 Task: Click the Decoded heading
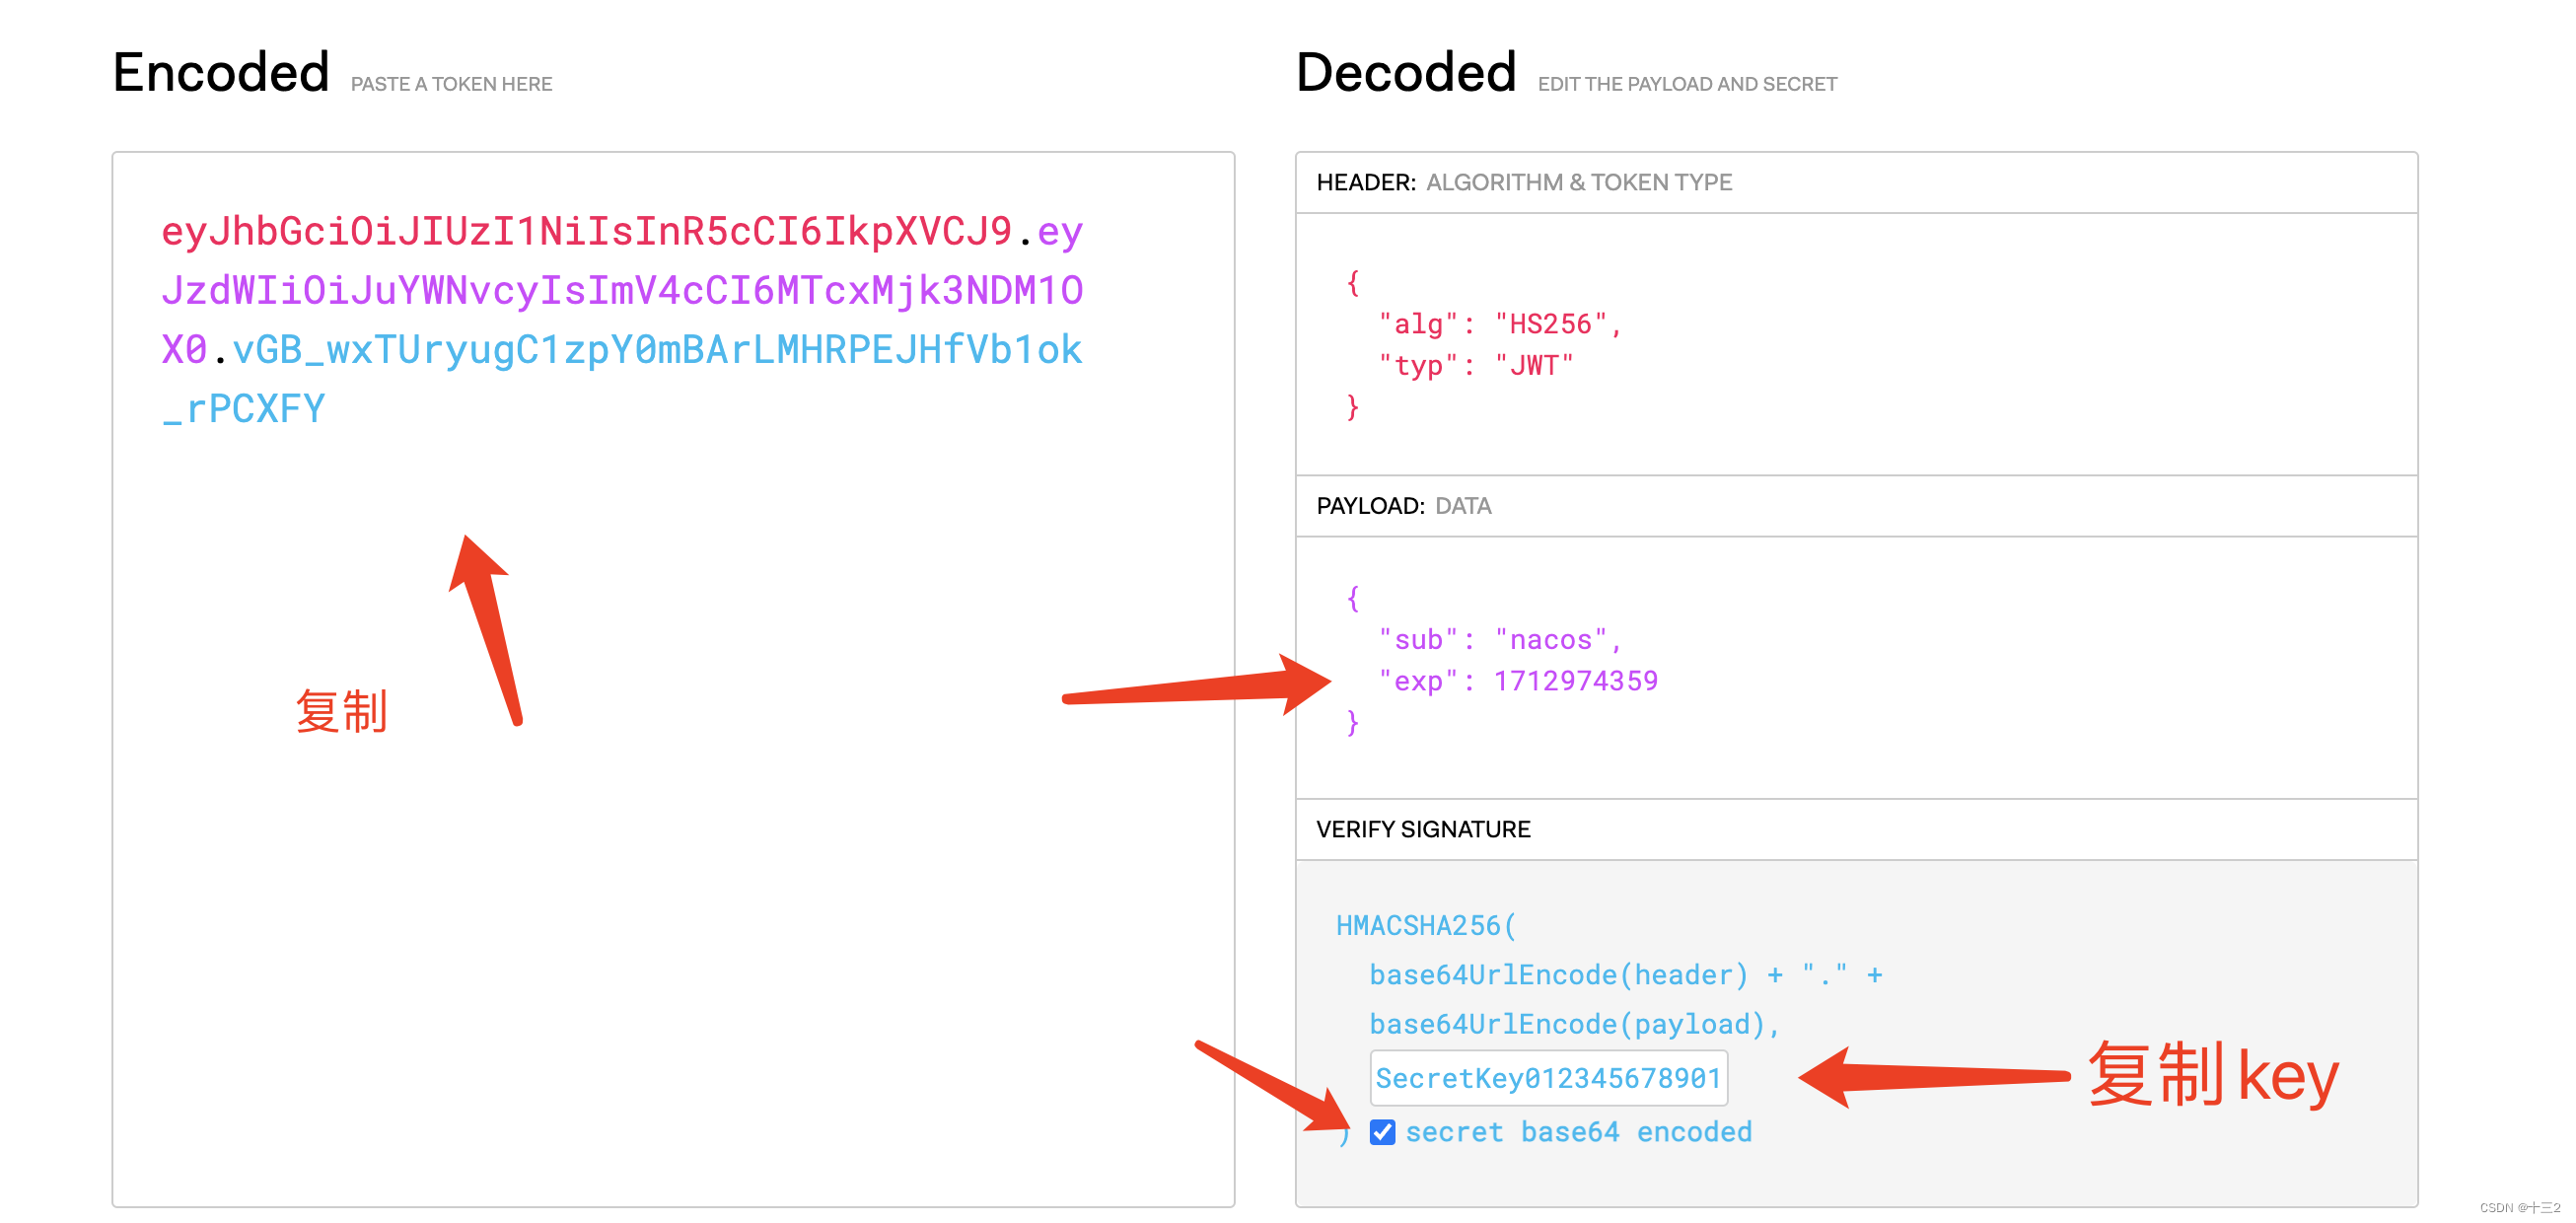pos(1405,72)
